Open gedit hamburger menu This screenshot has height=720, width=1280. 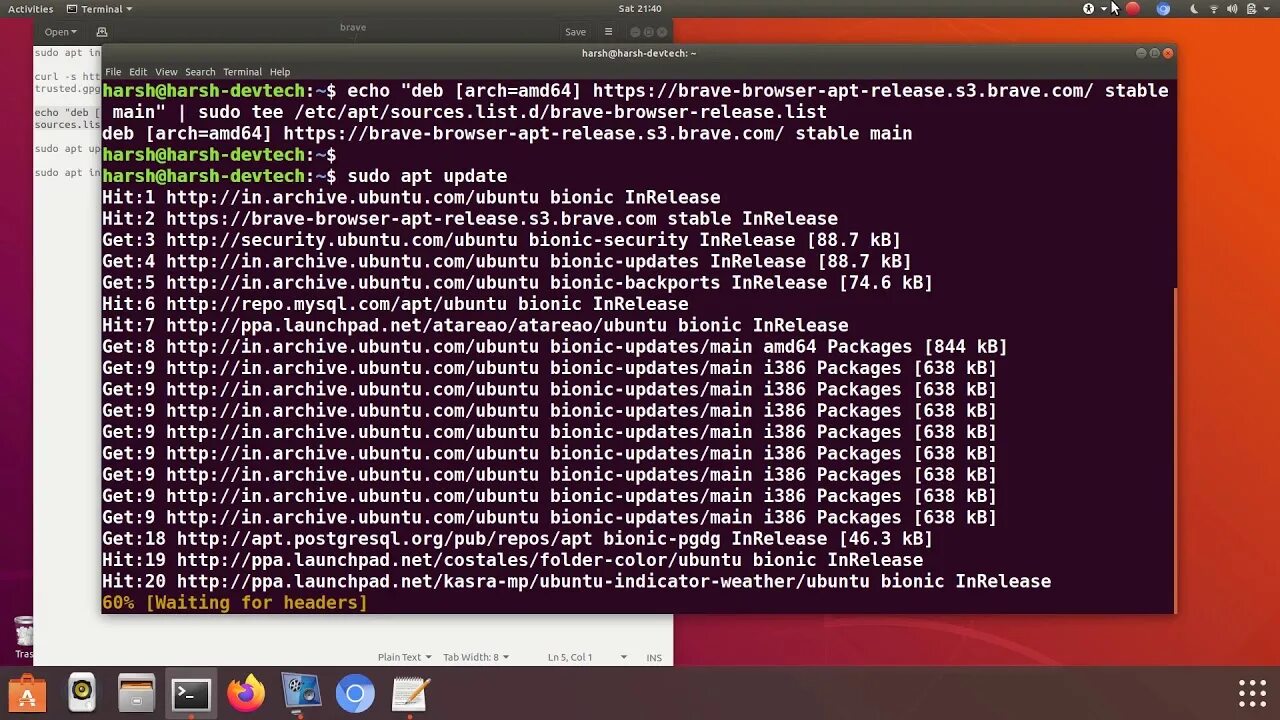click(607, 32)
